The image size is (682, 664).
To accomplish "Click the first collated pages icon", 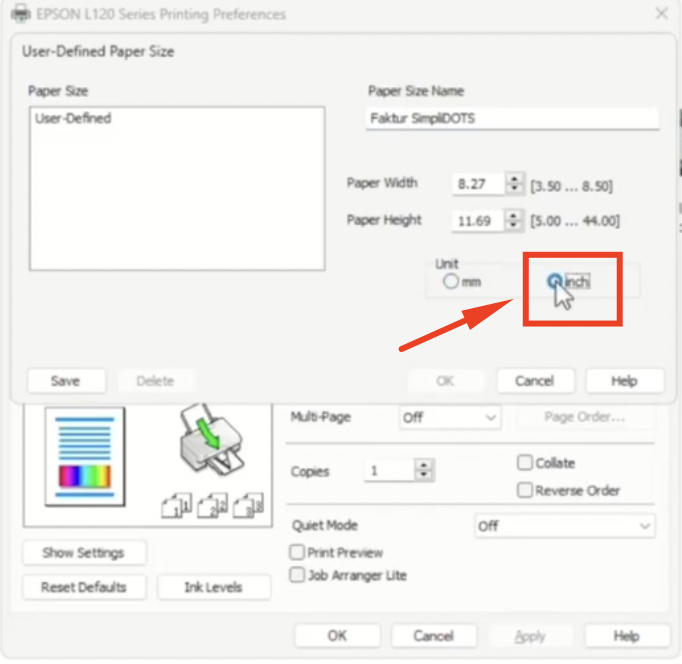I will tap(177, 507).
